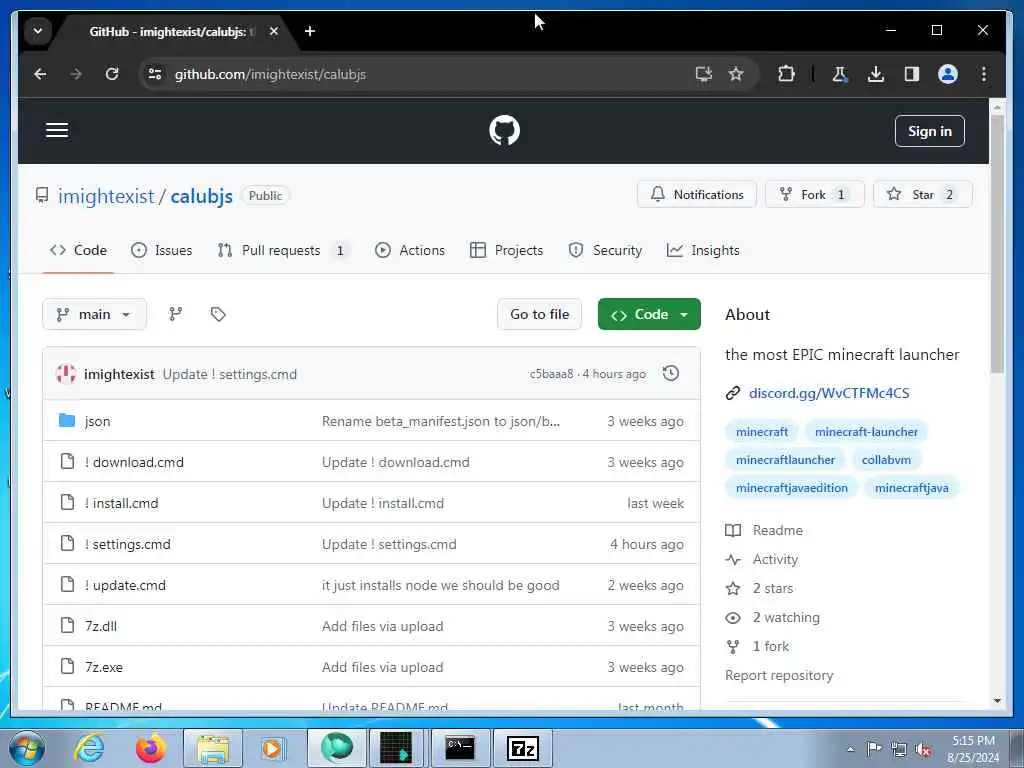1024x768 pixels.
Task: Open the Actions tab
Action: [410, 250]
